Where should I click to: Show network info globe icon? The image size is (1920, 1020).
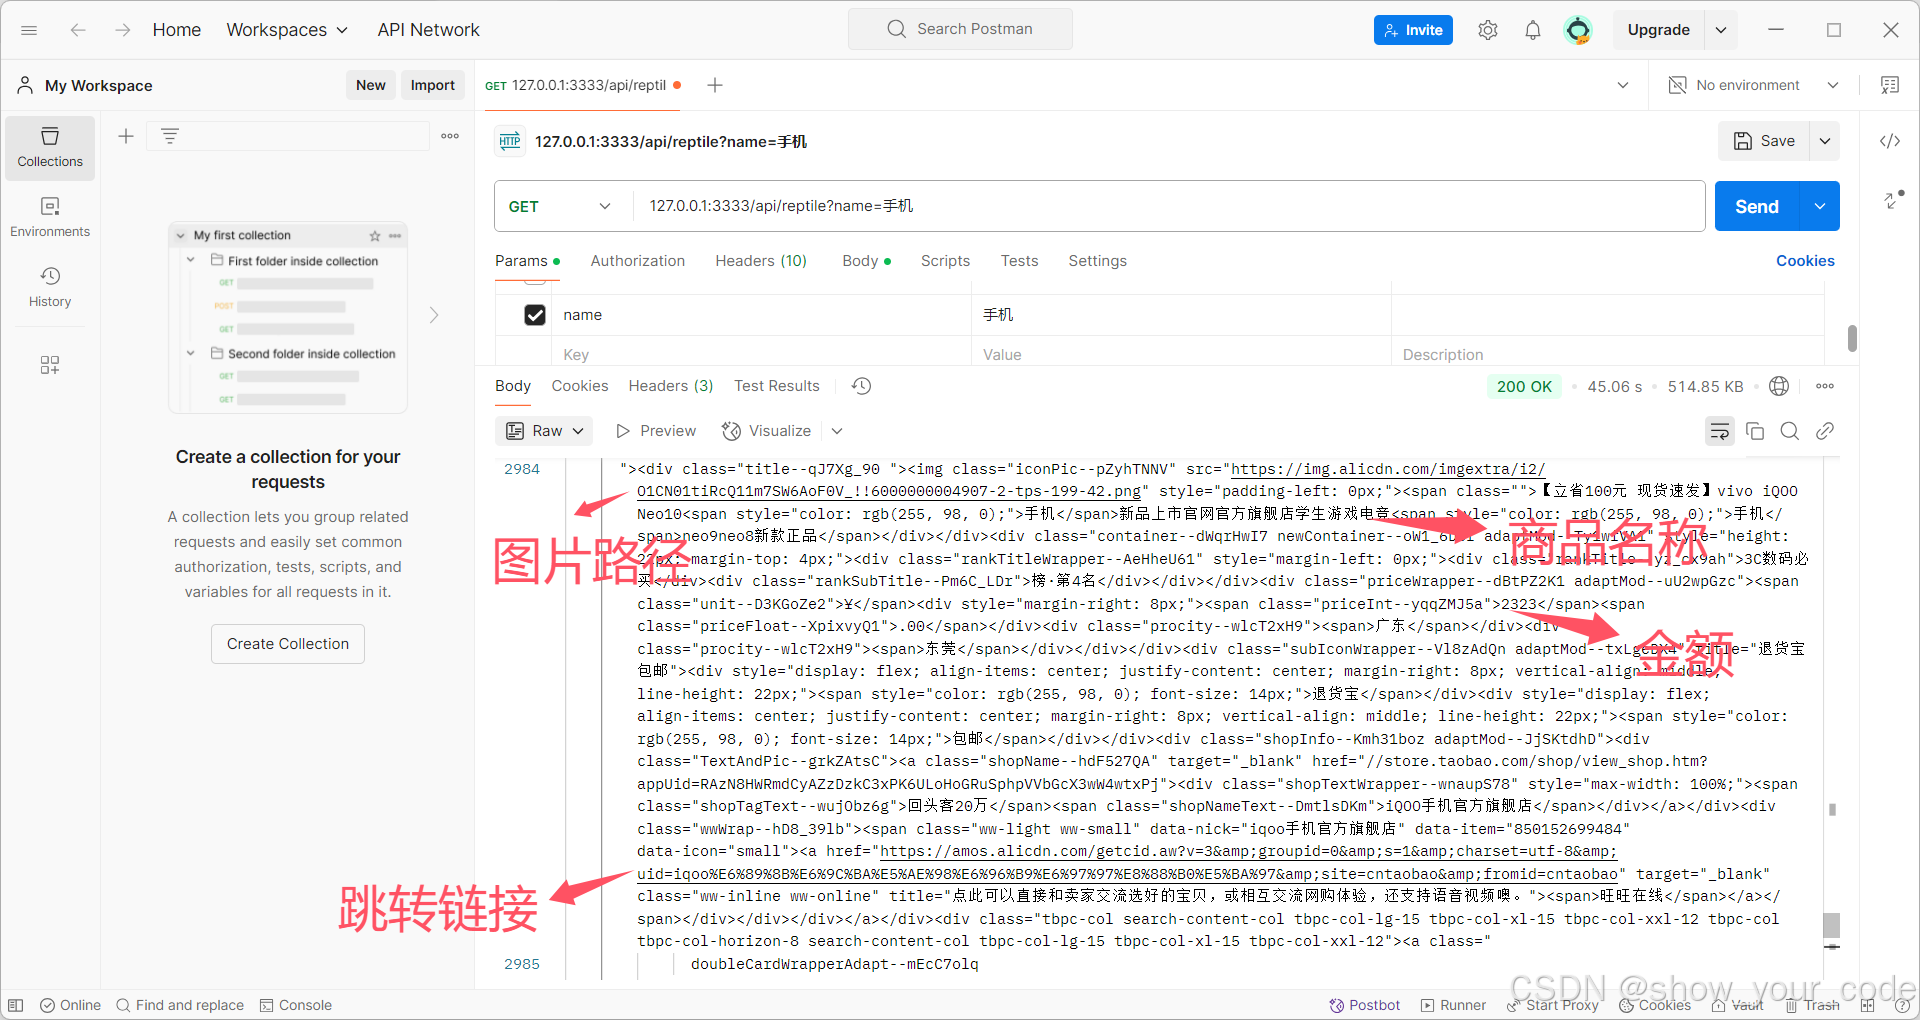coord(1779,386)
